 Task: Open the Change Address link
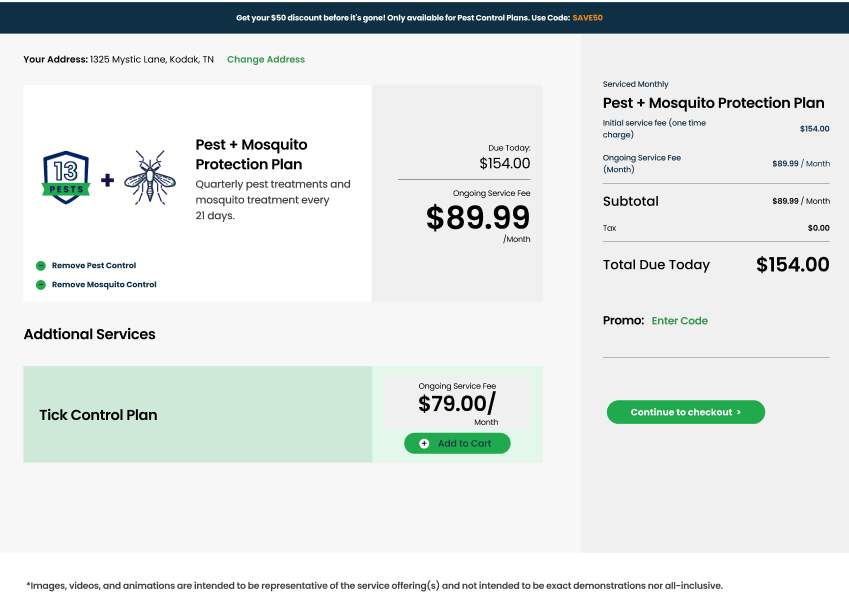tap(266, 60)
